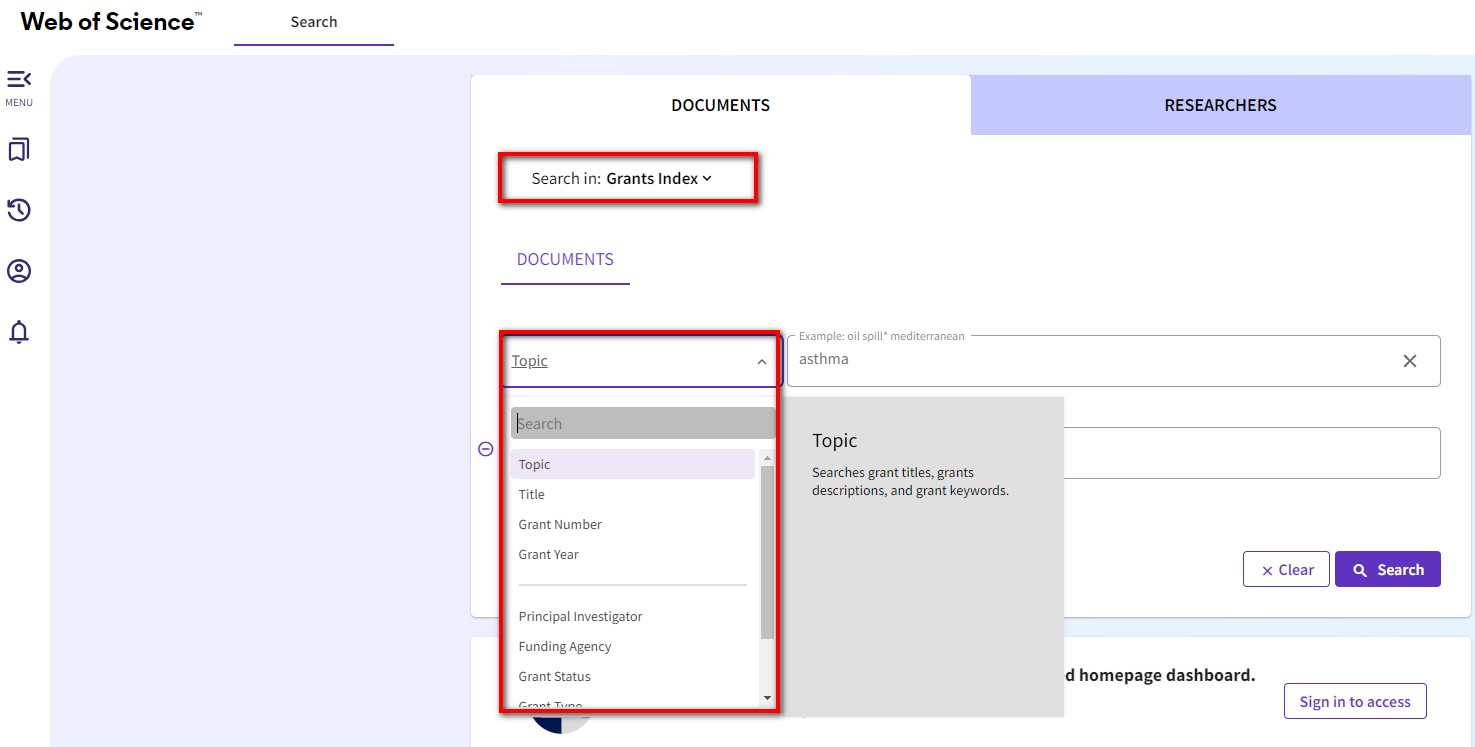Open the notifications bell icon
Screen dimensions: 1475x747
19,332
